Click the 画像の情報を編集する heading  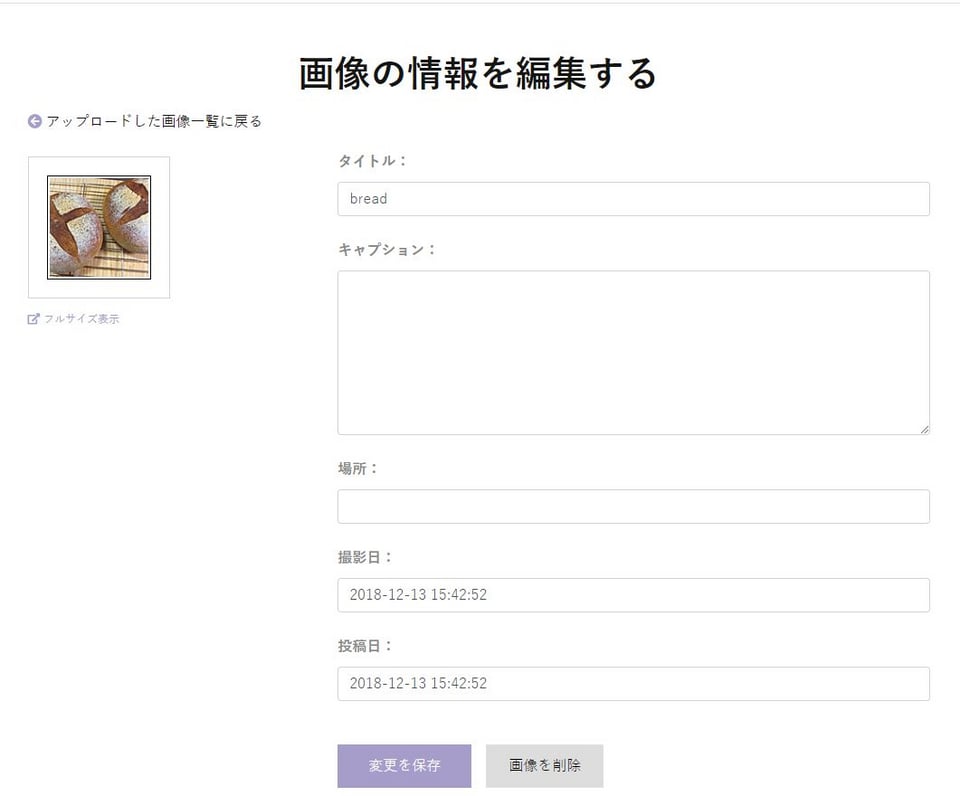pos(478,73)
